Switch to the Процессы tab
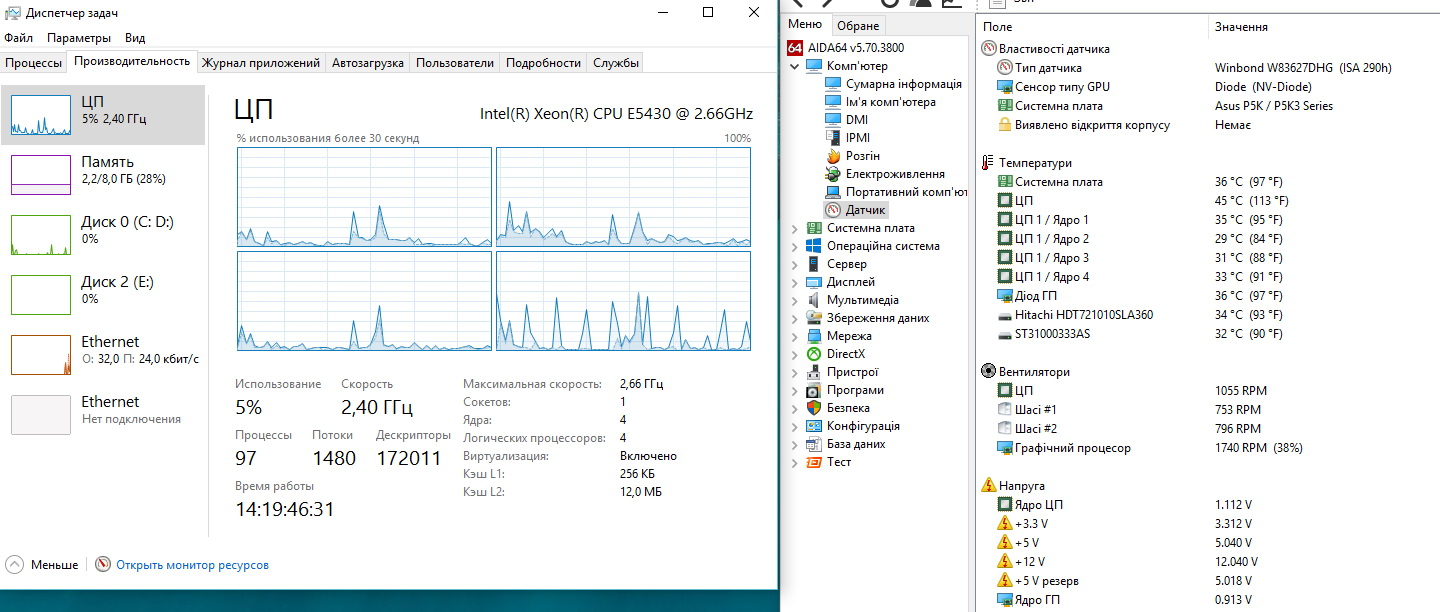1440x612 pixels. 33,63
